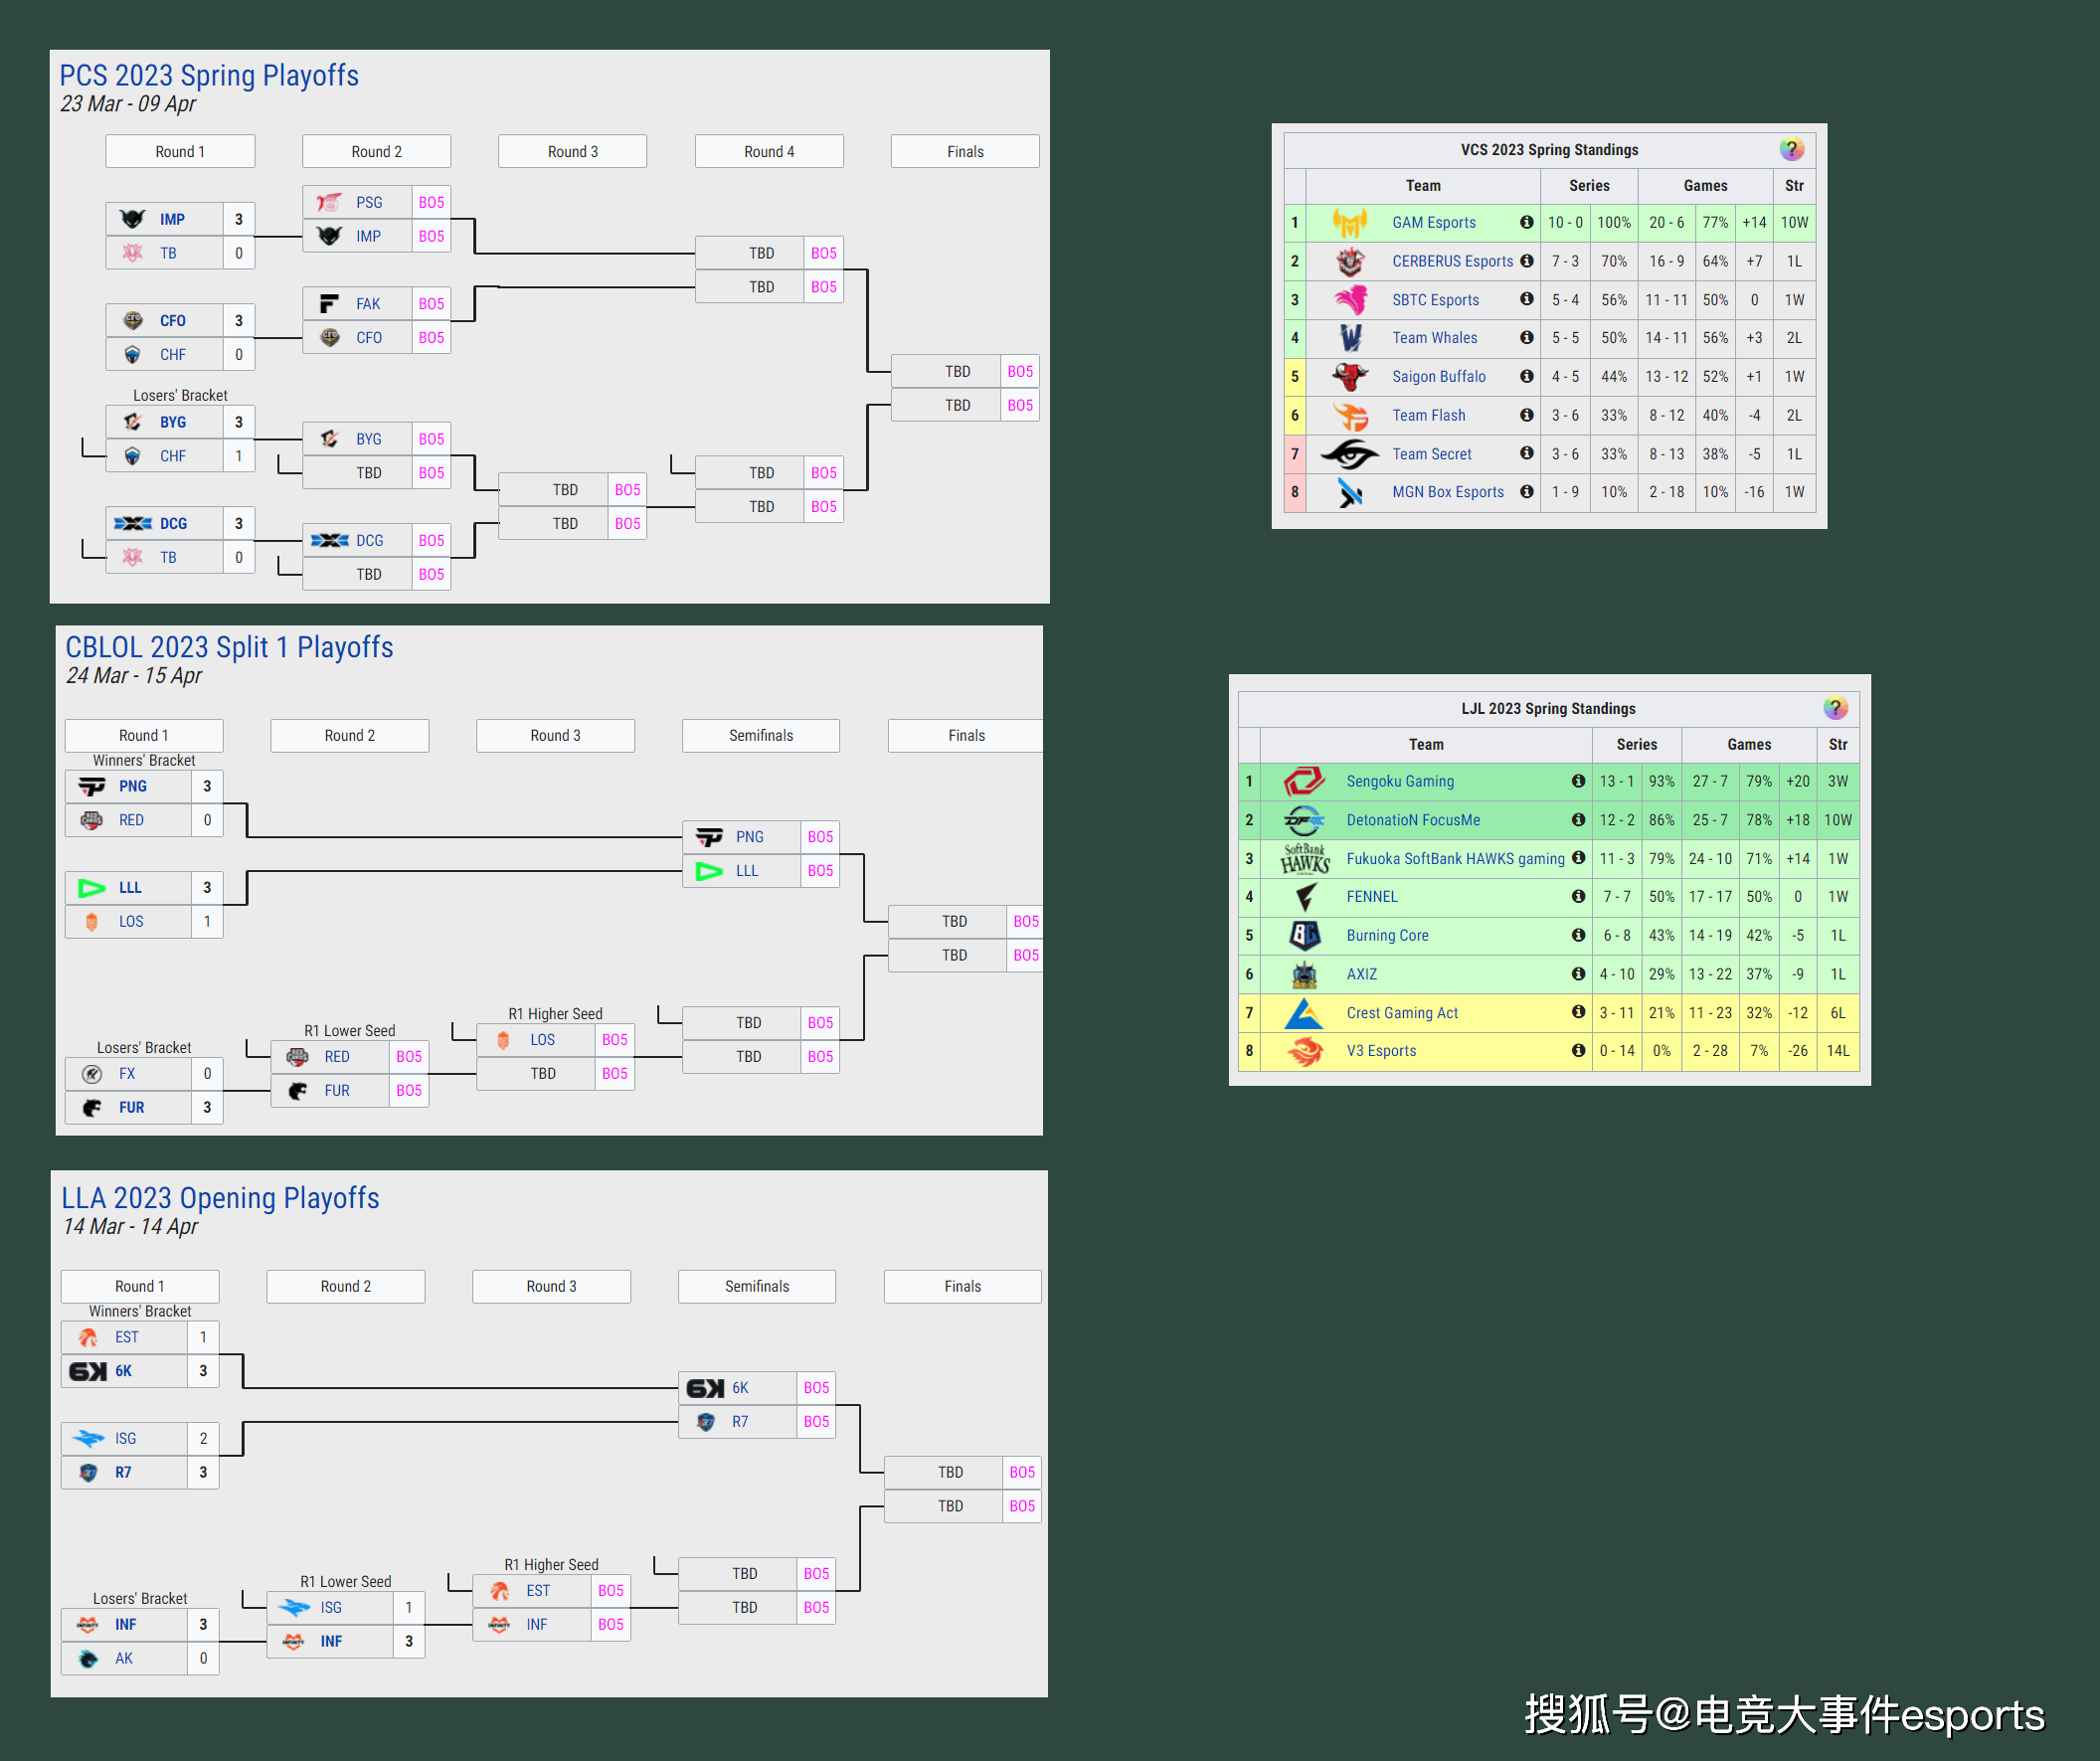This screenshot has width=2100, height=1761.
Task: Open VCS standings help question icon
Action: (1790, 150)
